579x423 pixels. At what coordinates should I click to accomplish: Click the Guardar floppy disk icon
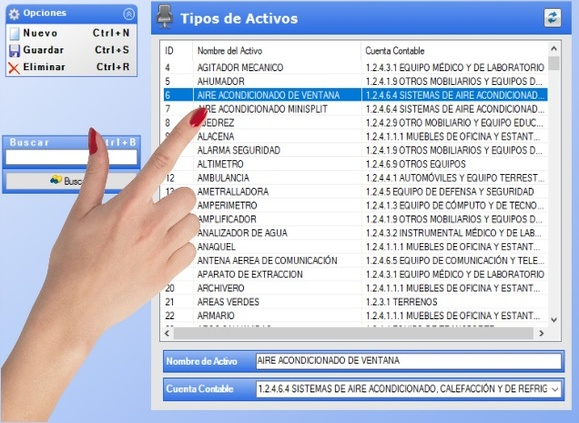click(x=14, y=50)
